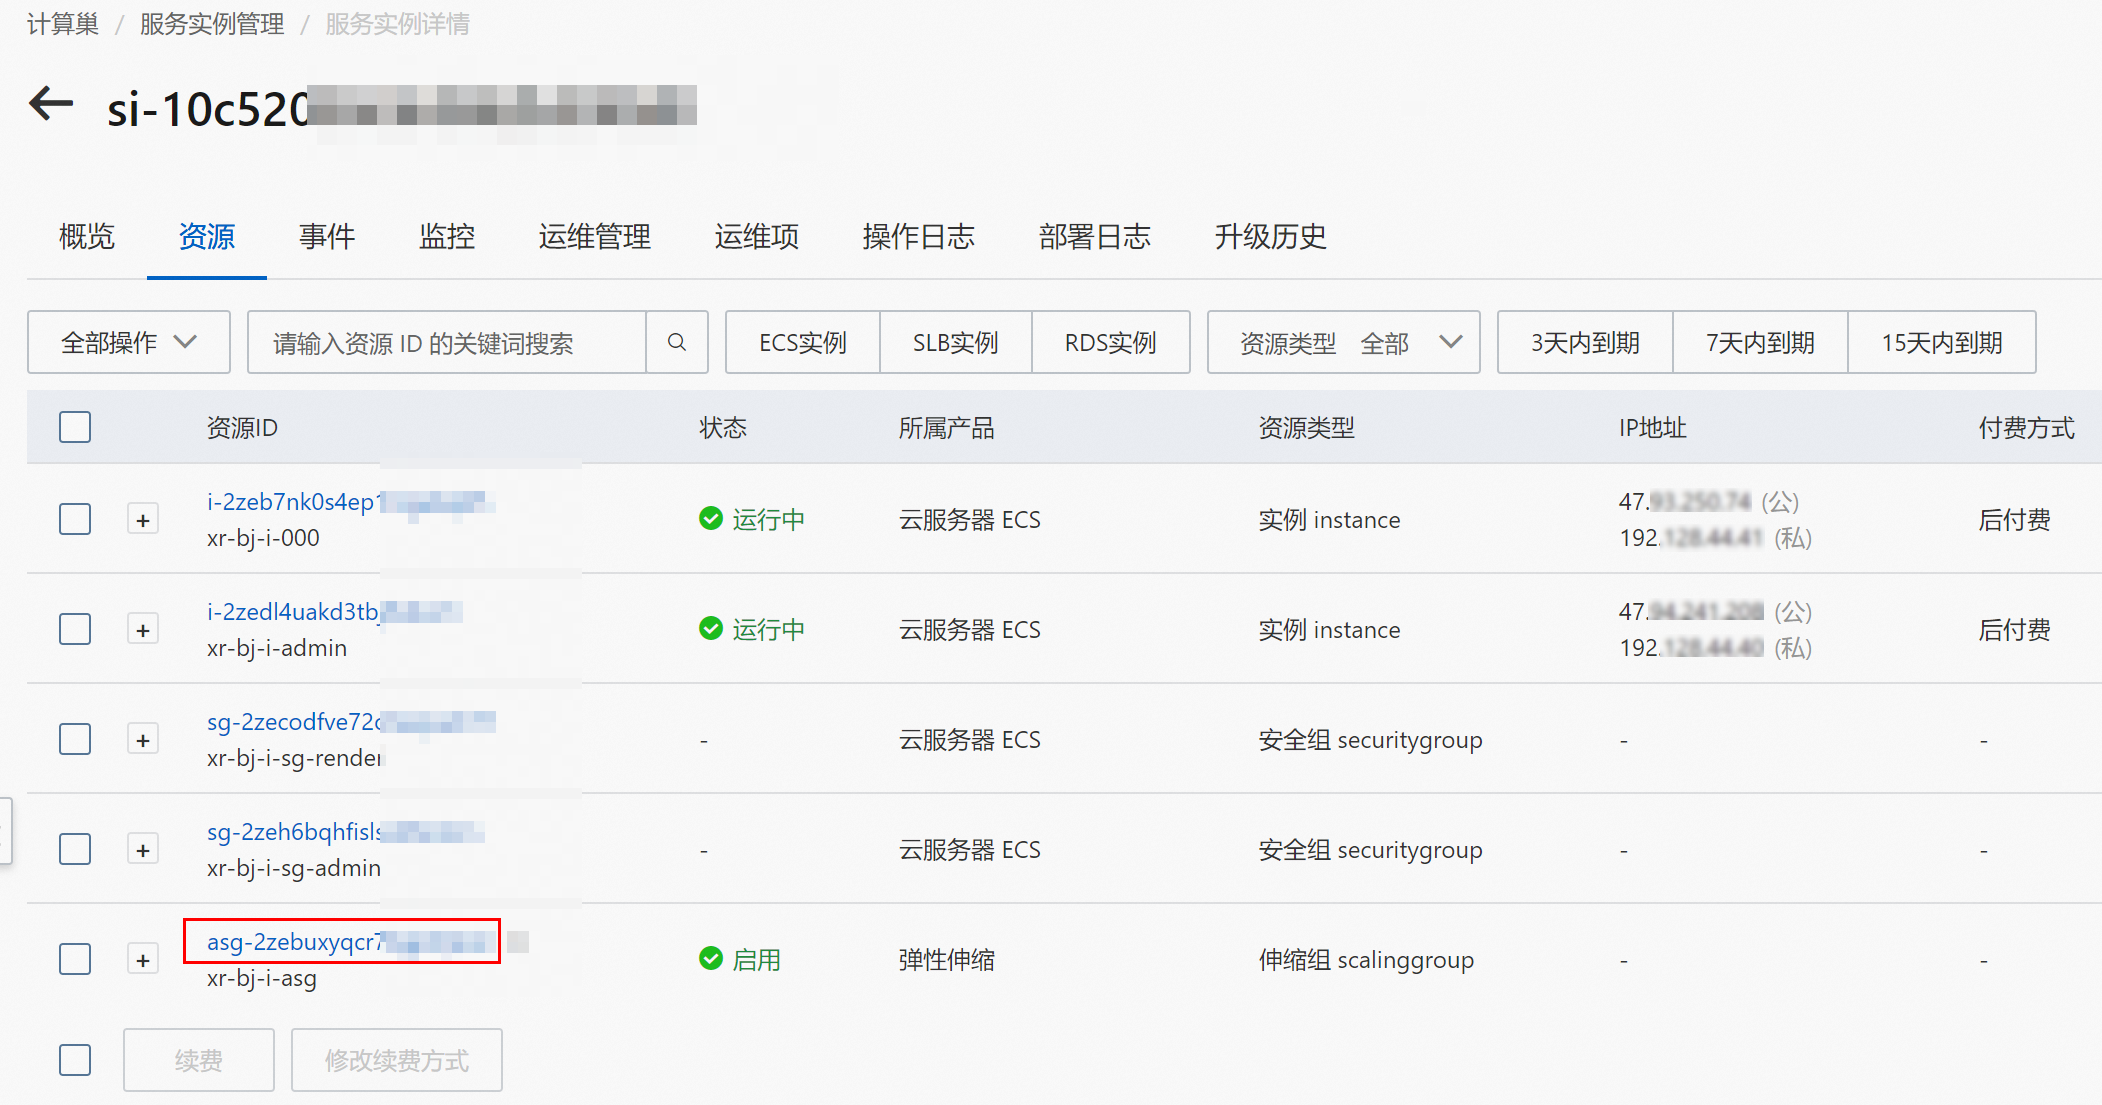Screen dimensions: 2102x1105
Task: Click the search magnifier icon
Action: (677, 342)
